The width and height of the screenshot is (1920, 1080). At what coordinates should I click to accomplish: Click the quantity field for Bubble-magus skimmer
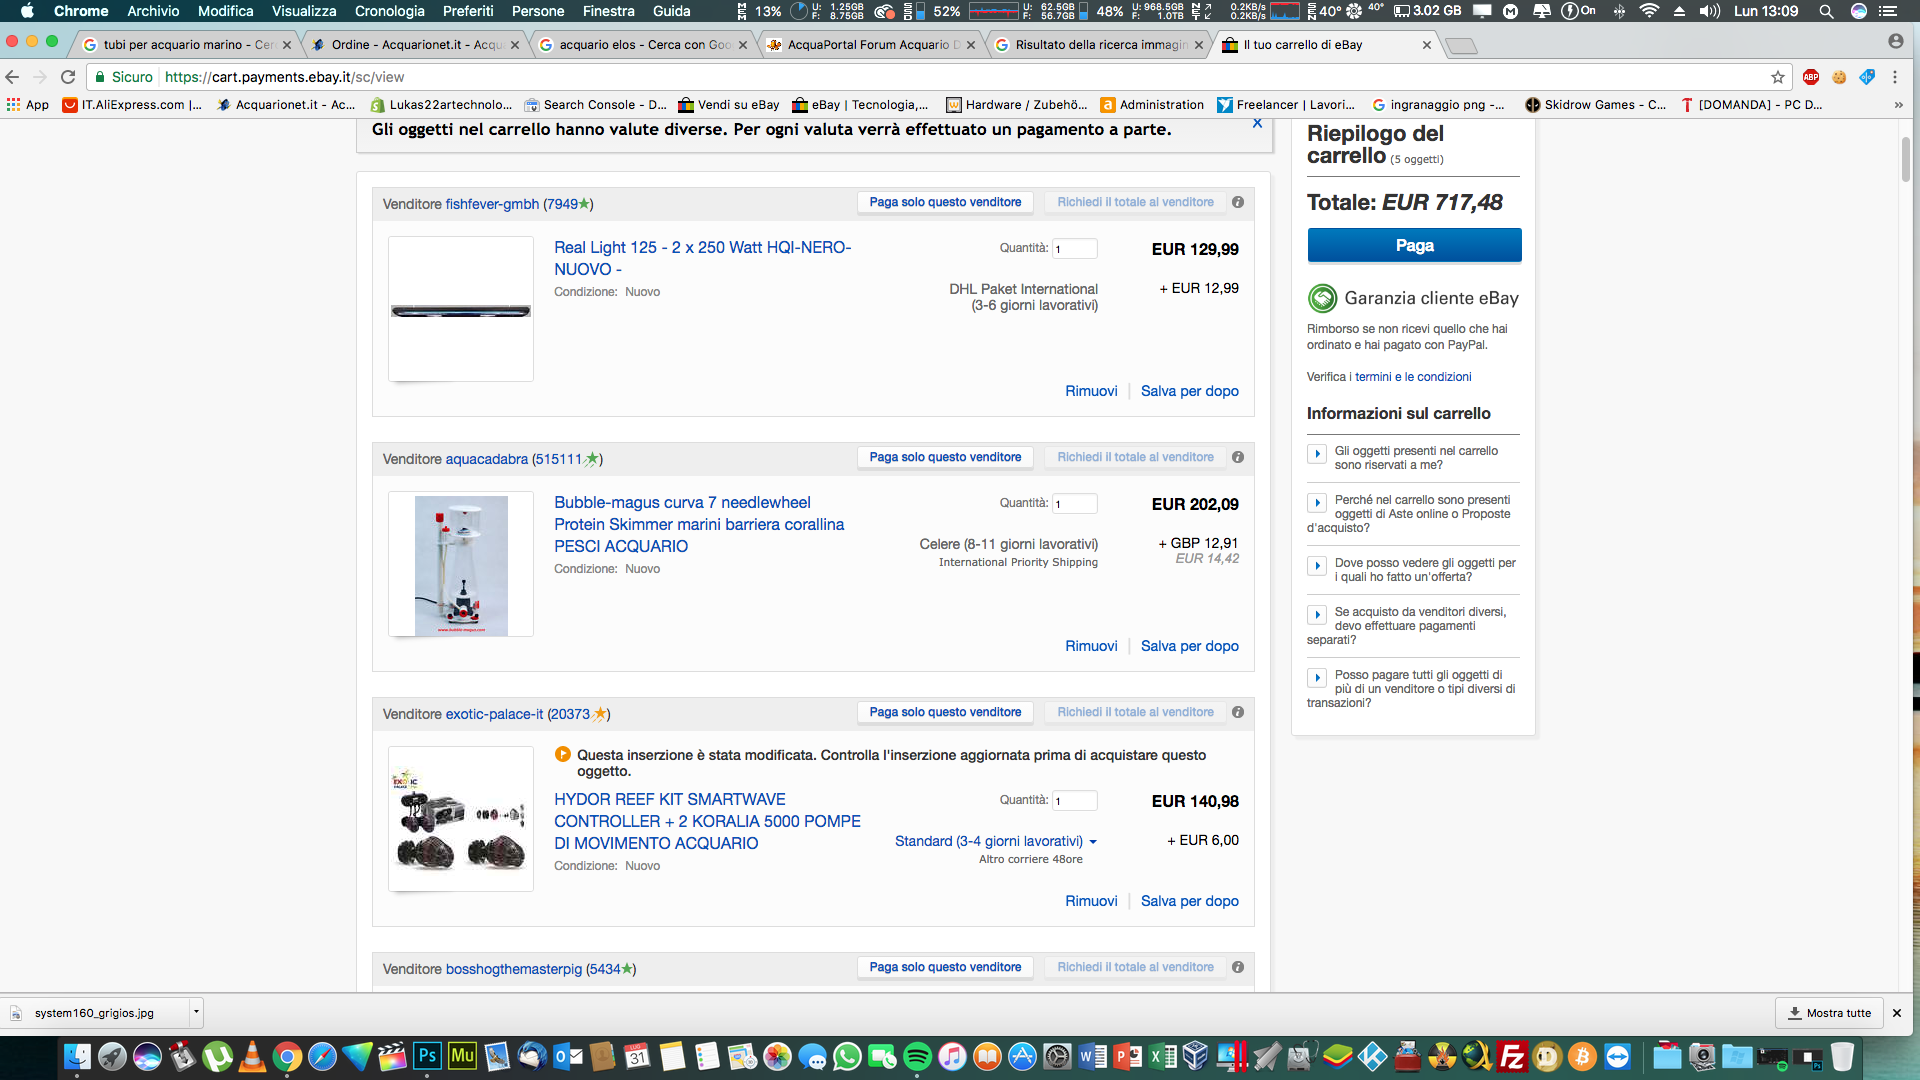(x=1075, y=504)
